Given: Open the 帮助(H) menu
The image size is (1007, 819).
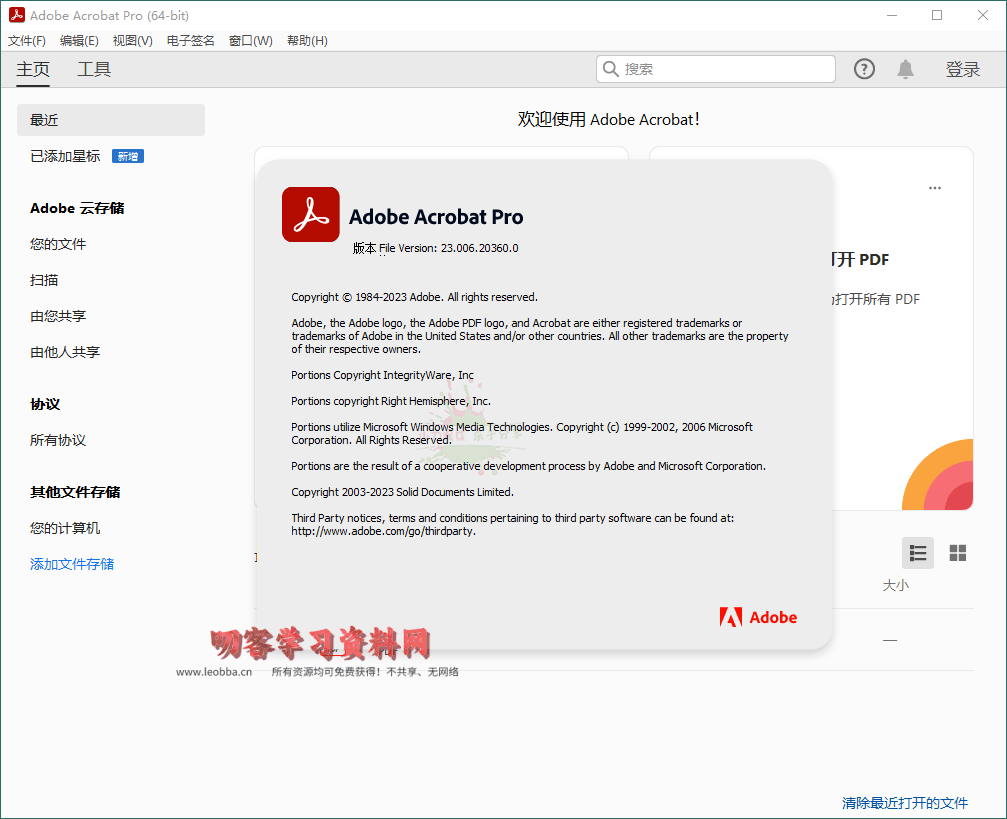Looking at the screenshot, I should pyautogui.click(x=307, y=41).
